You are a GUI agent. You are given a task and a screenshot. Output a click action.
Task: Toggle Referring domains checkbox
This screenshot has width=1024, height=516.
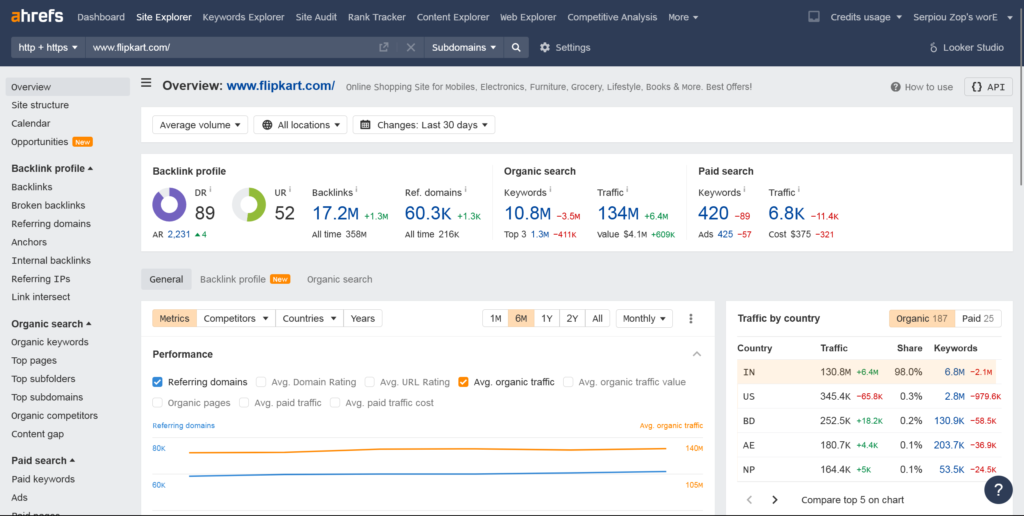157,382
